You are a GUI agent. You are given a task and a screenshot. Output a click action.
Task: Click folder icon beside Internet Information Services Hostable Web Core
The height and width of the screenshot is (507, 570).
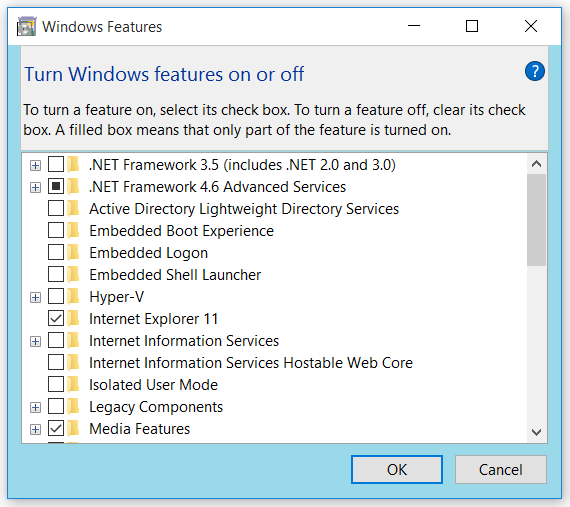(73, 363)
